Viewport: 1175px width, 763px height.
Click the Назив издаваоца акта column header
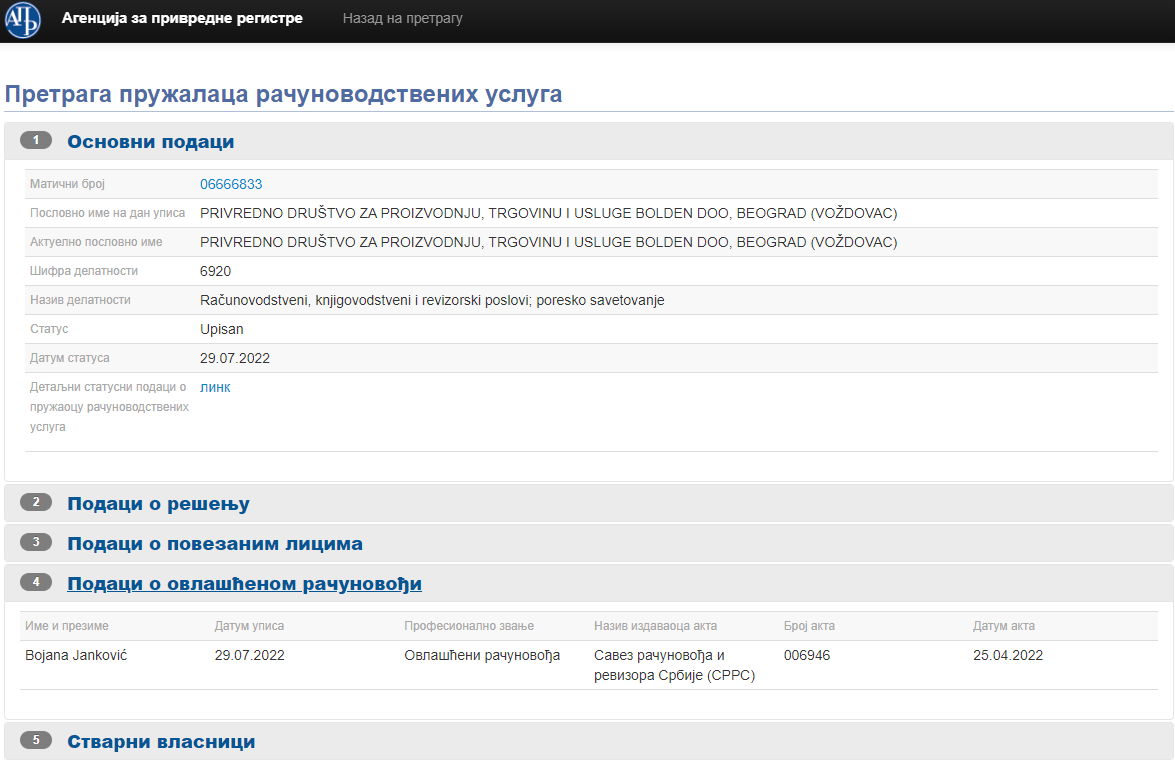click(656, 626)
